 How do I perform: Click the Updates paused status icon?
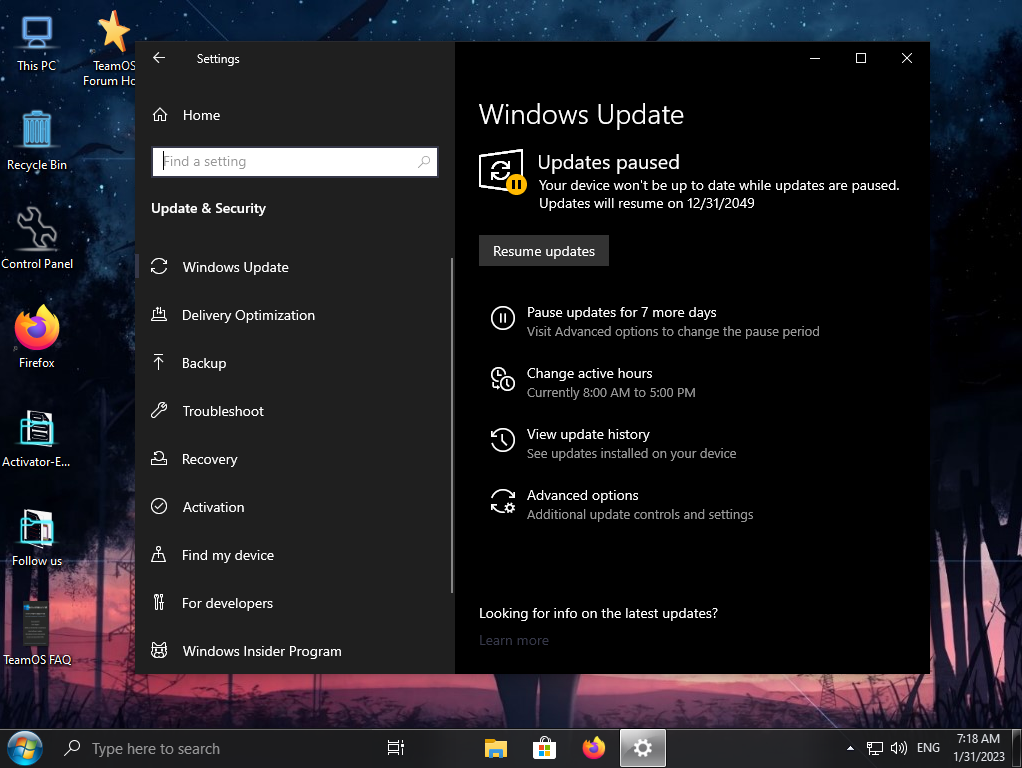pyautogui.click(x=502, y=172)
